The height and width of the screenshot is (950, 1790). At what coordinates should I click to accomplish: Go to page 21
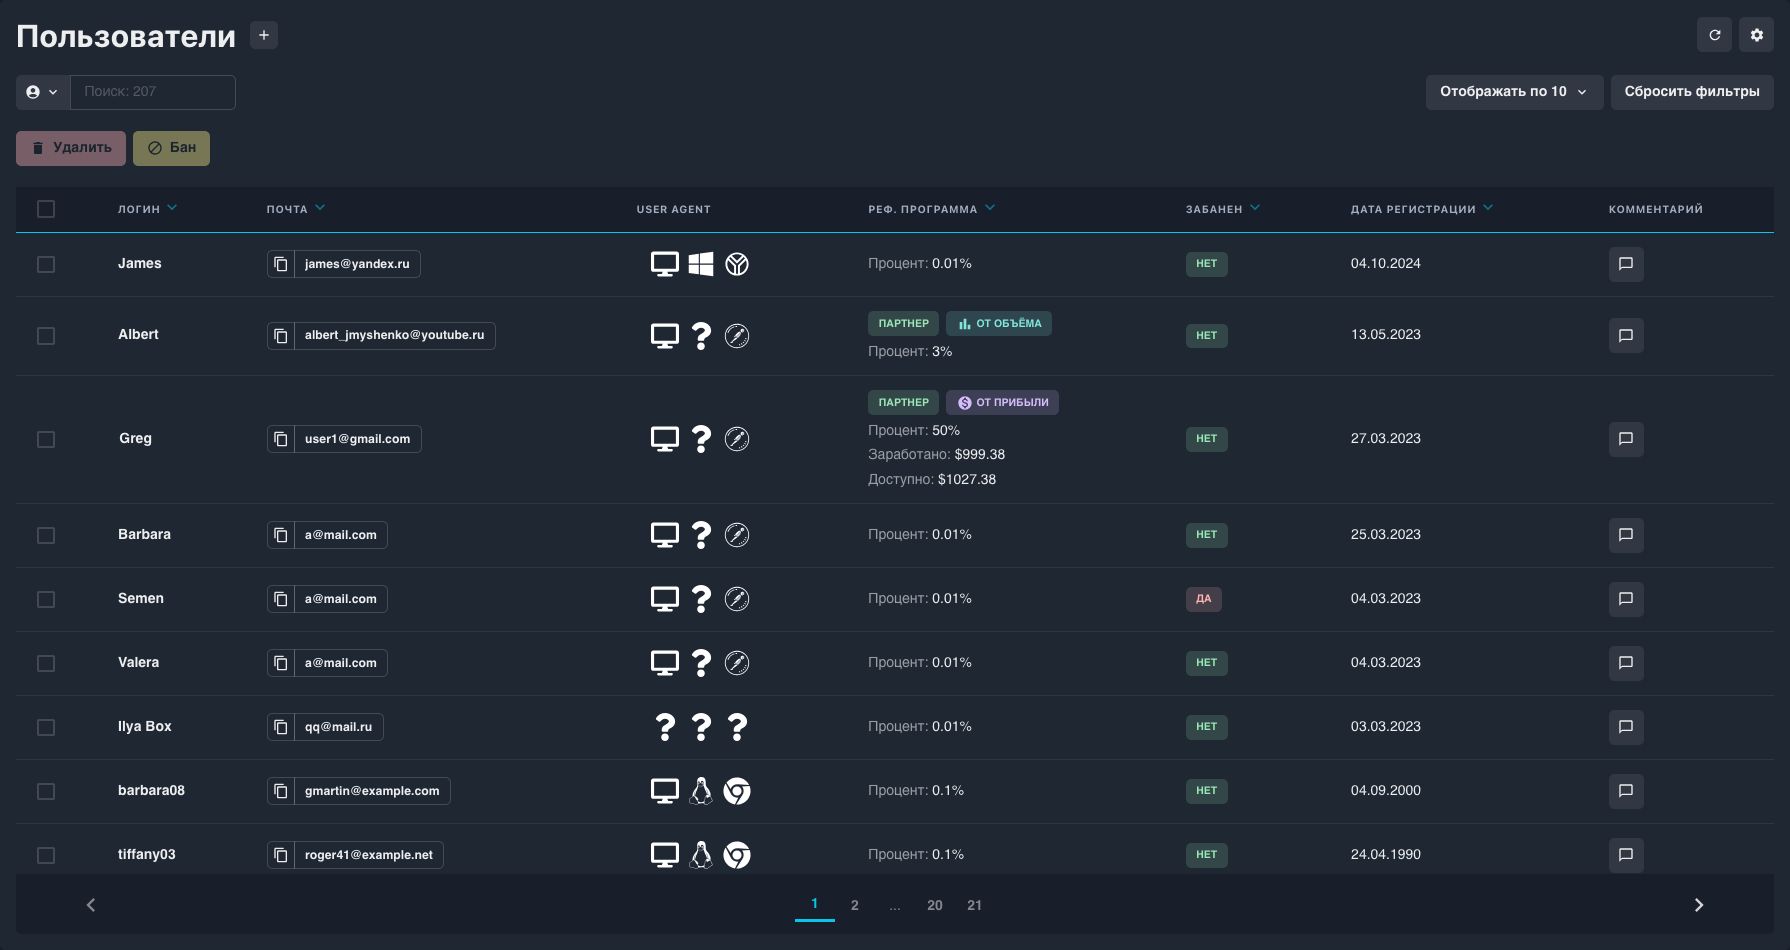pyautogui.click(x=975, y=905)
